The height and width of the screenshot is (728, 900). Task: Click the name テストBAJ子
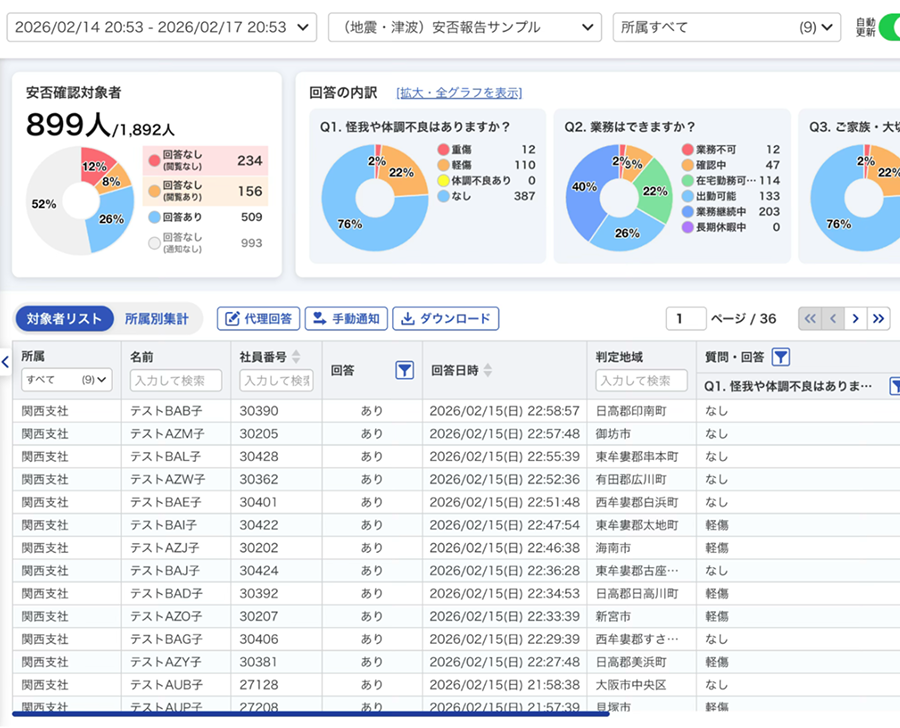click(165, 571)
